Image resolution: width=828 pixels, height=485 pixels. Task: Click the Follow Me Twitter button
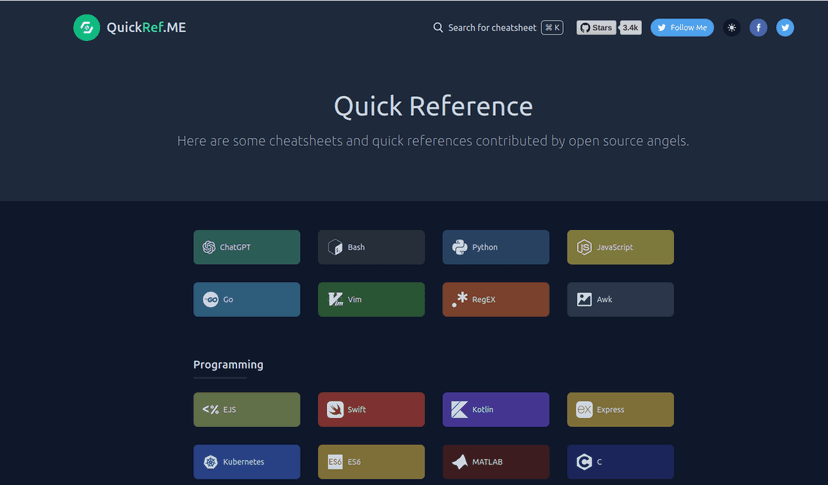[682, 27]
